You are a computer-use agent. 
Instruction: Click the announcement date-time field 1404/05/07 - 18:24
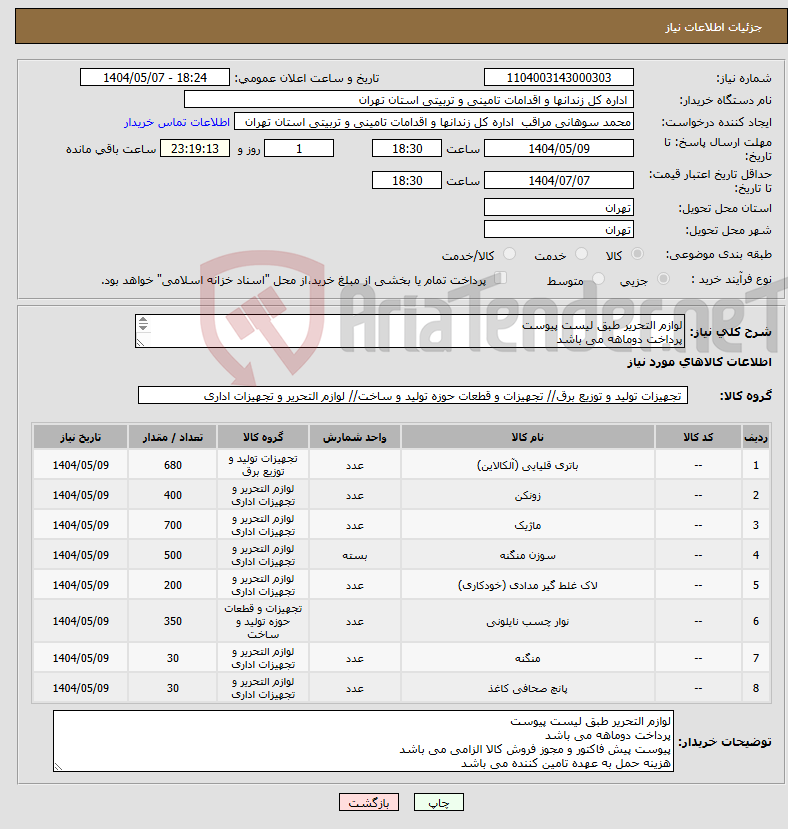pos(155,78)
